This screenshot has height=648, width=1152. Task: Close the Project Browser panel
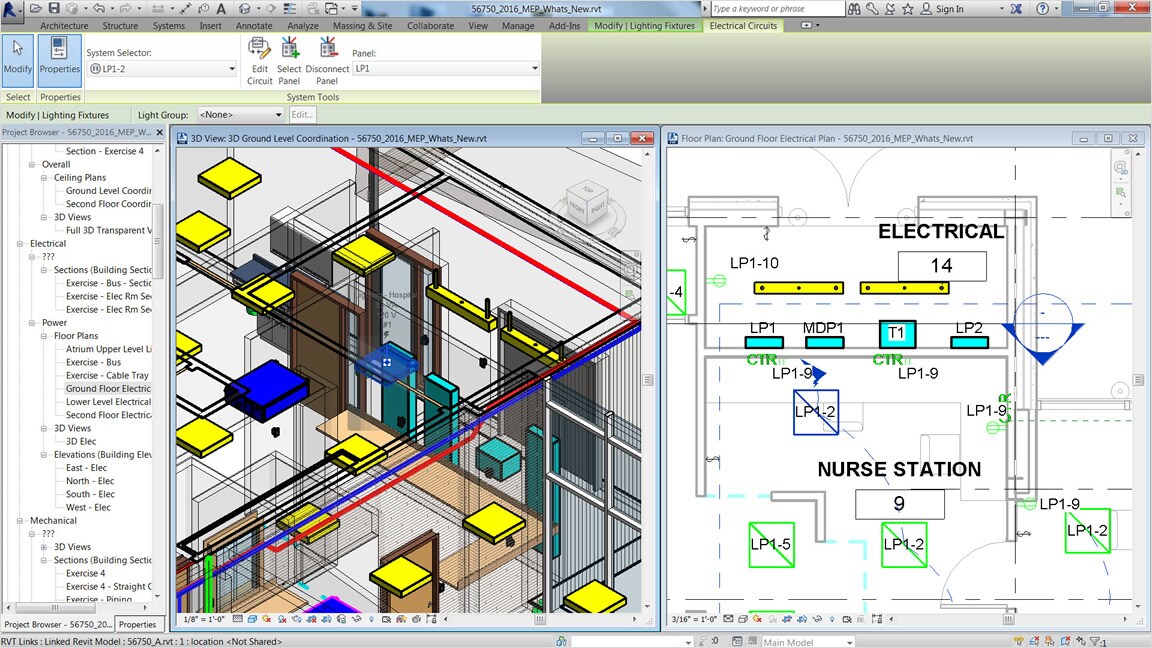[x=159, y=132]
